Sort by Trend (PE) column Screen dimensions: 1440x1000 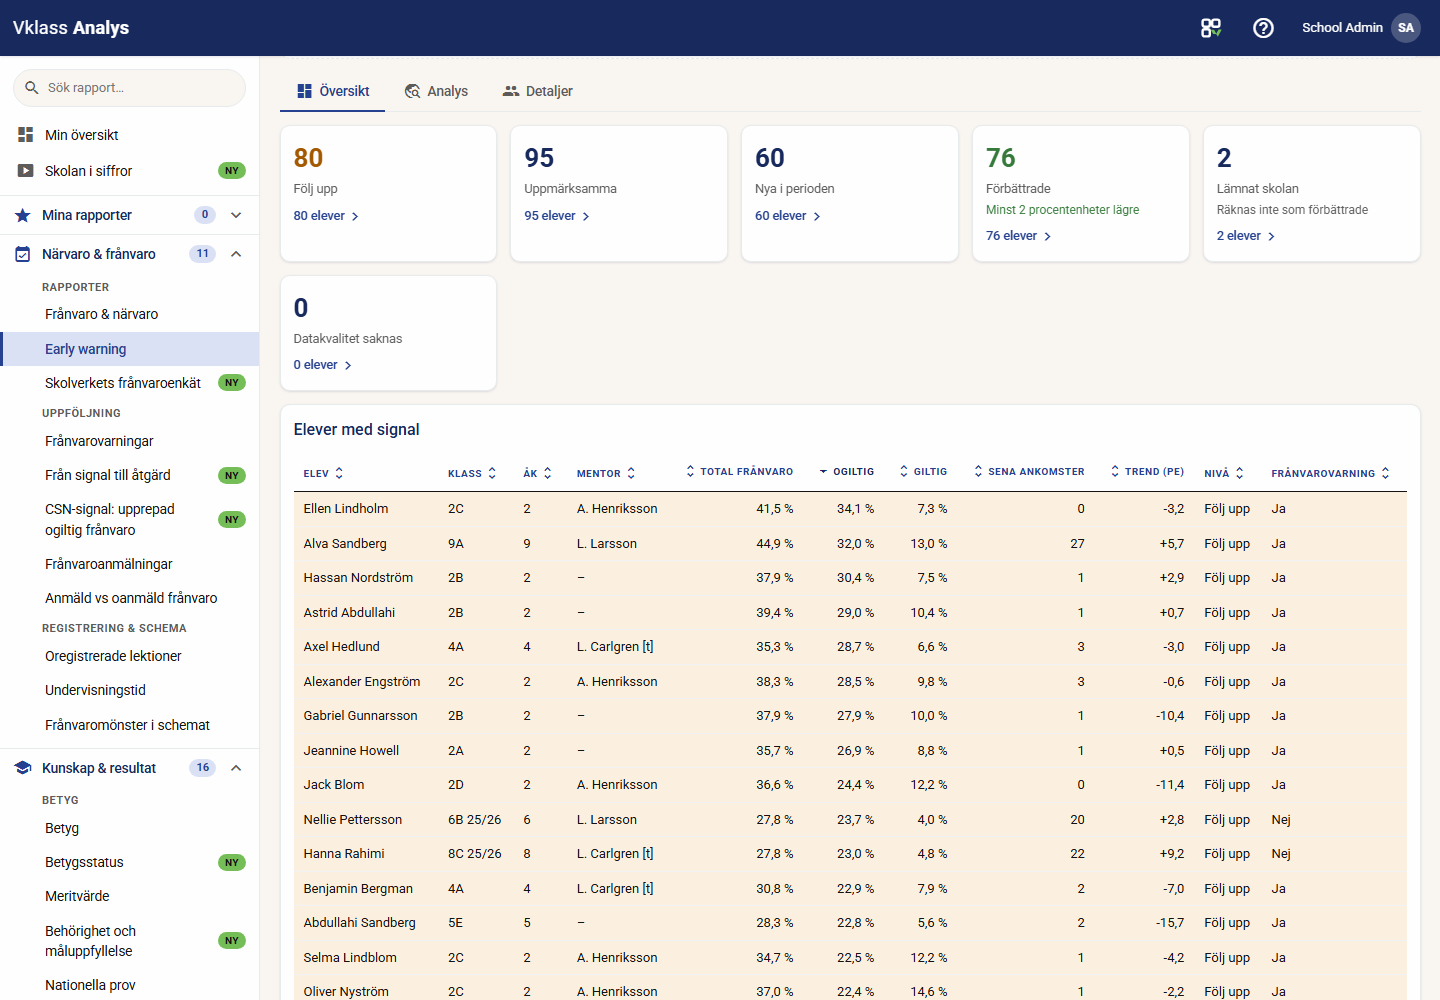coord(1147,471)
